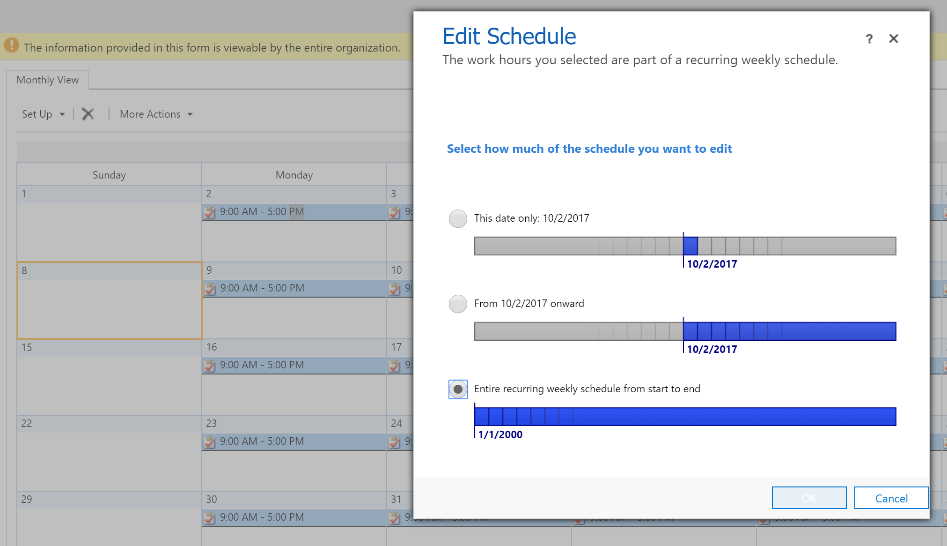This screenshot has height=546, width=947.
Task: Click work hours icon on Monday 9
Action: coord(210,288)
